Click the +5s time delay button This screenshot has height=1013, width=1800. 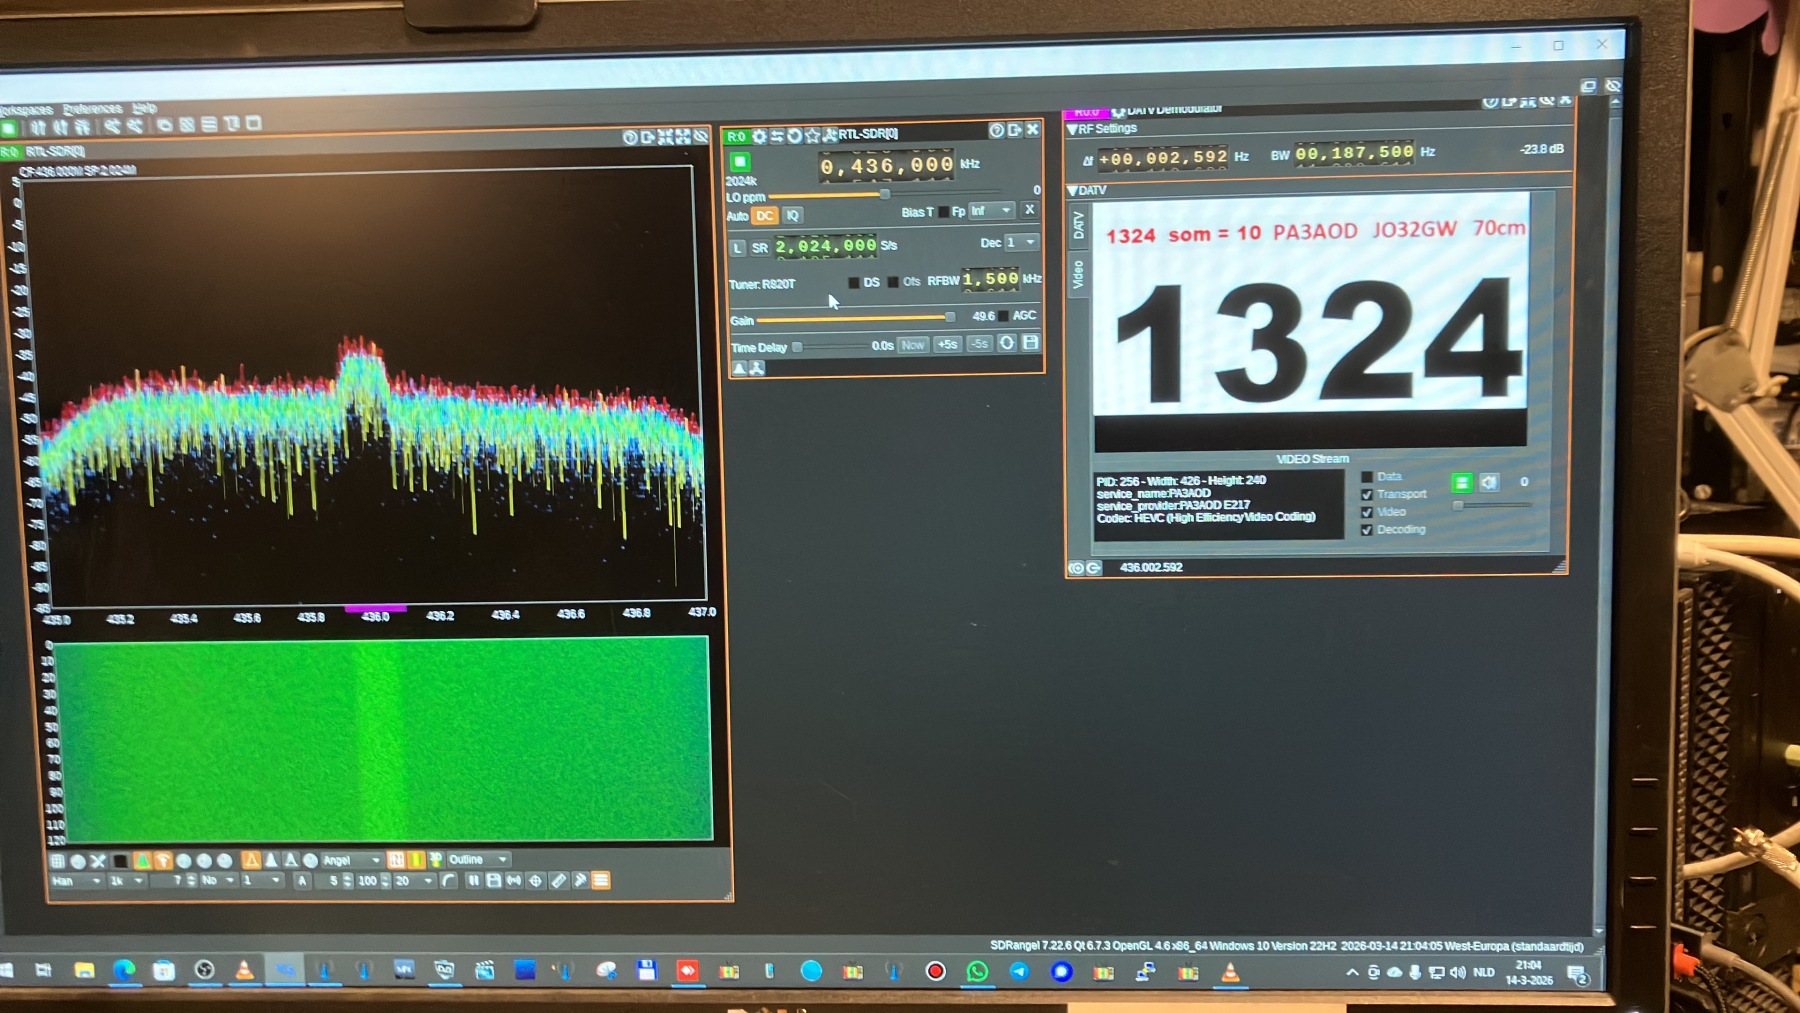click(947, 344)
